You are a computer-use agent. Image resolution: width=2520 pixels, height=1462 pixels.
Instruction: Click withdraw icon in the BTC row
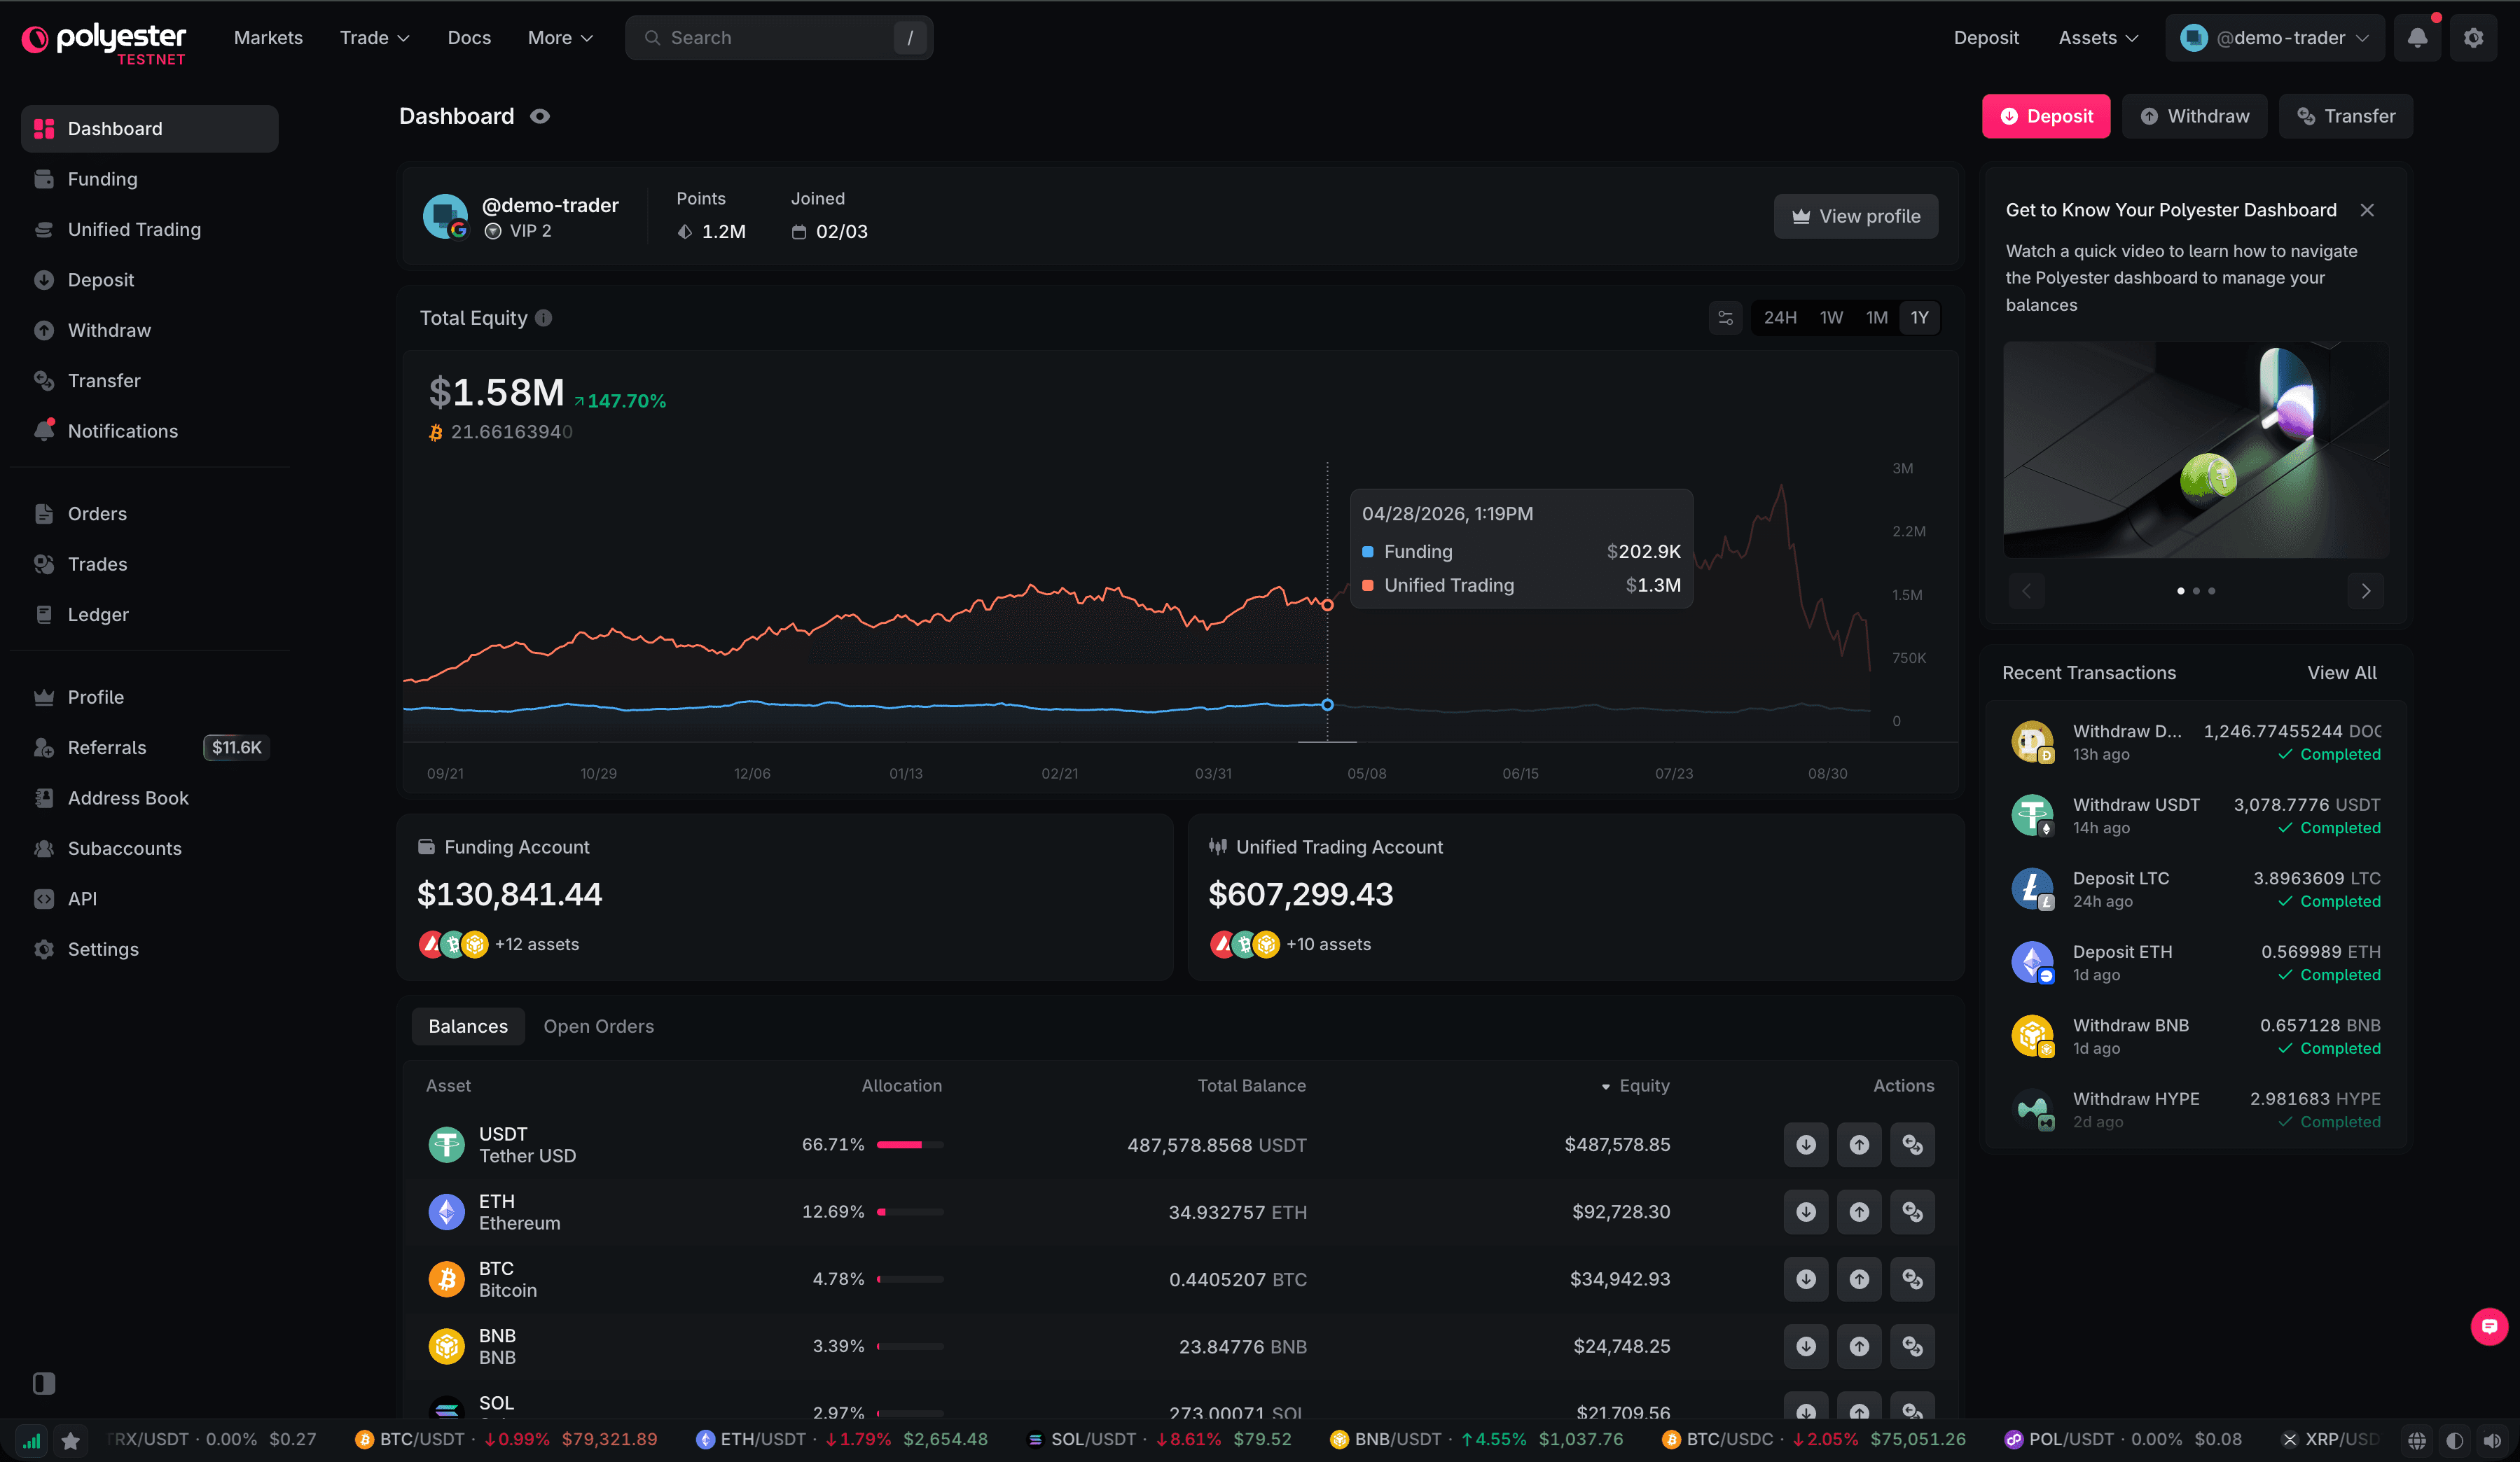click(x=1859, y=1279)
